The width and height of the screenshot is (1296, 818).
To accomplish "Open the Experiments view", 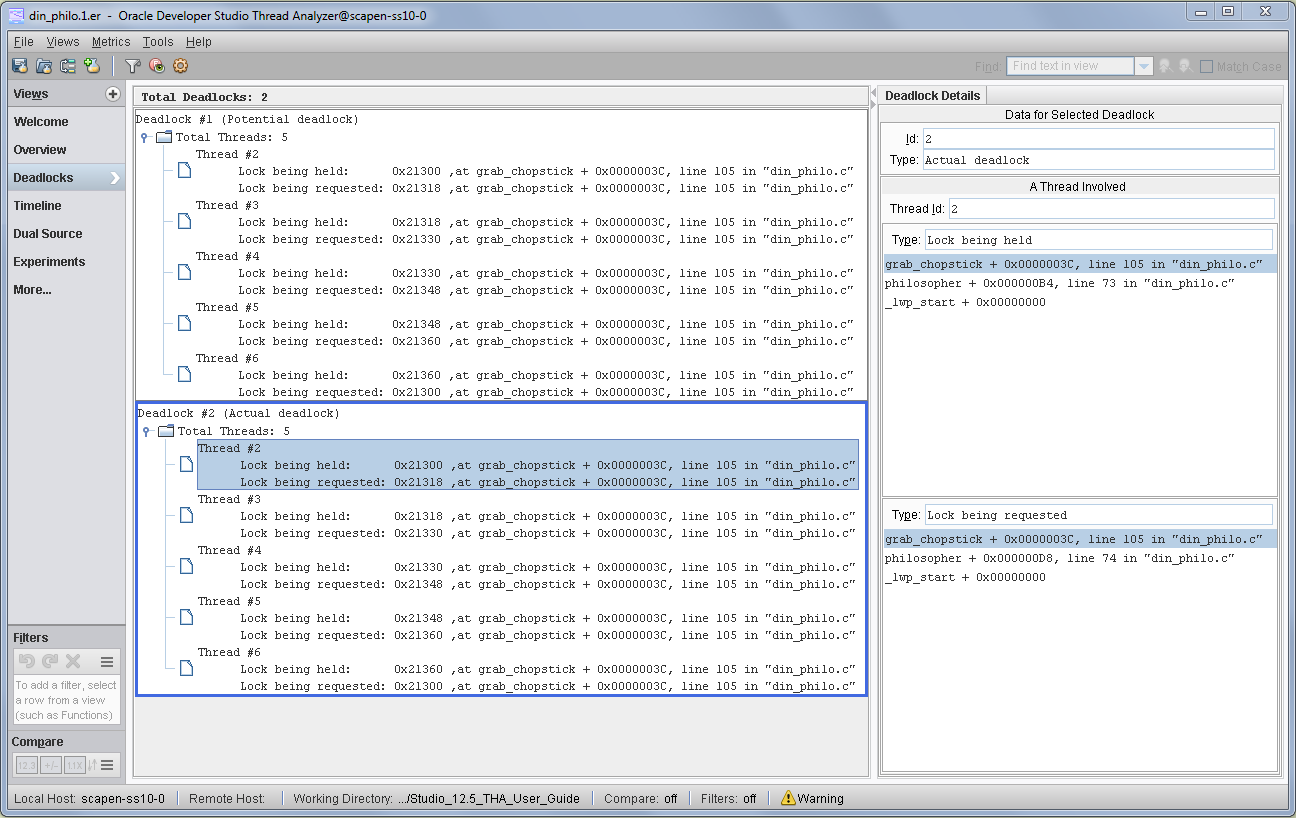I will point(66,262).
